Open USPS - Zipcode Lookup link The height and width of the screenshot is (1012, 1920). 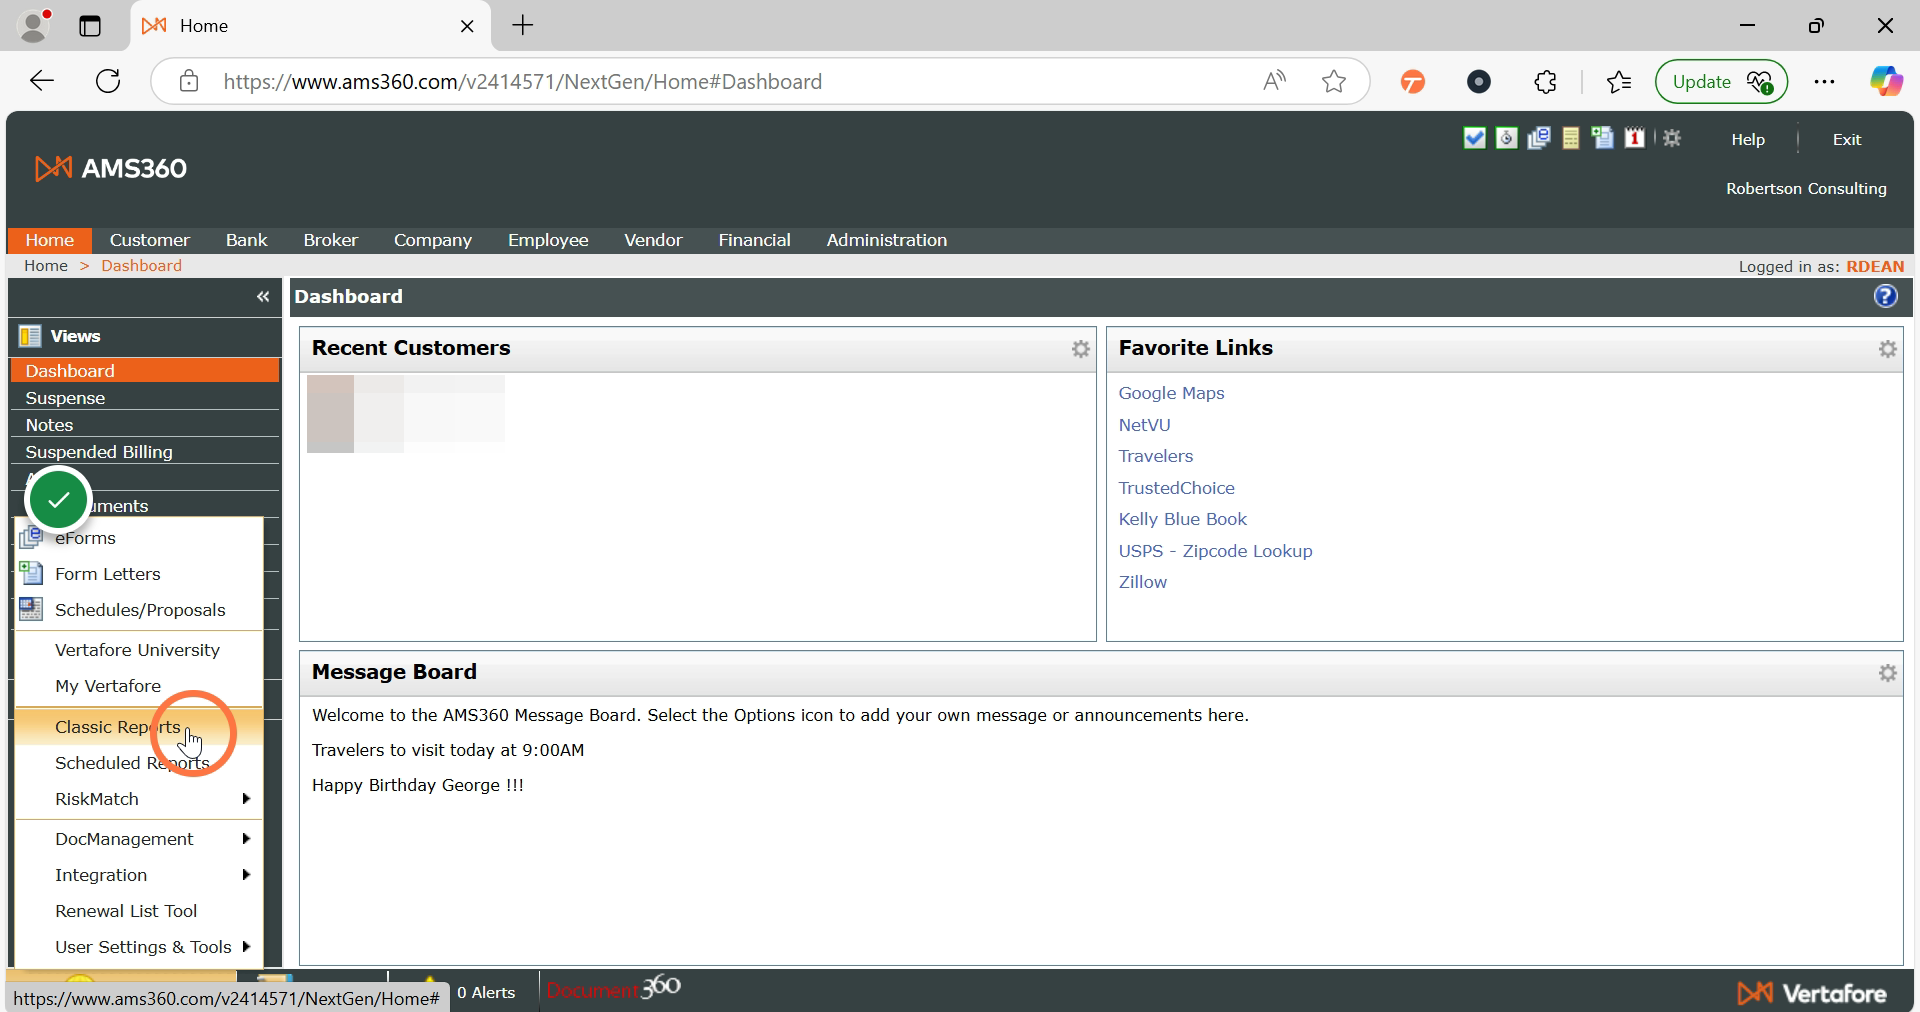coord(1215,551)
